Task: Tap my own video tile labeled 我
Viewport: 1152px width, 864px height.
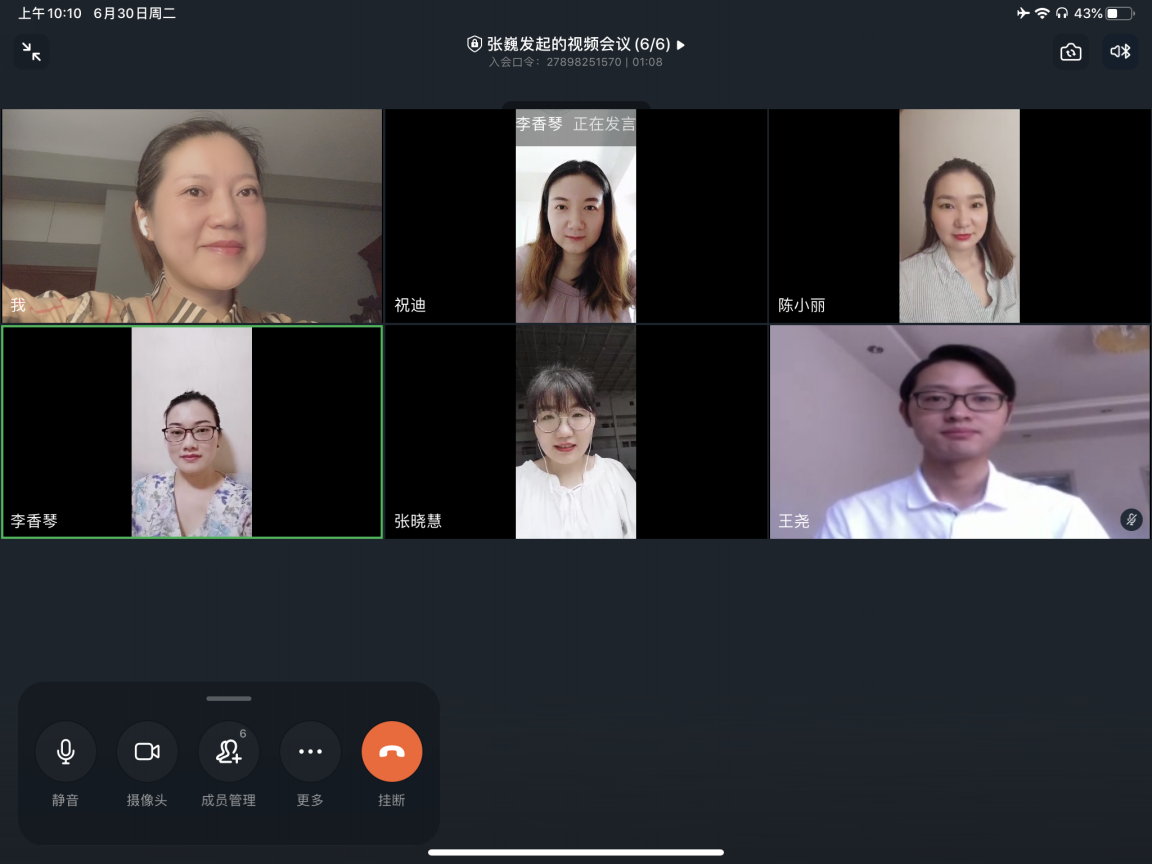Action: (x=192, y=216)
